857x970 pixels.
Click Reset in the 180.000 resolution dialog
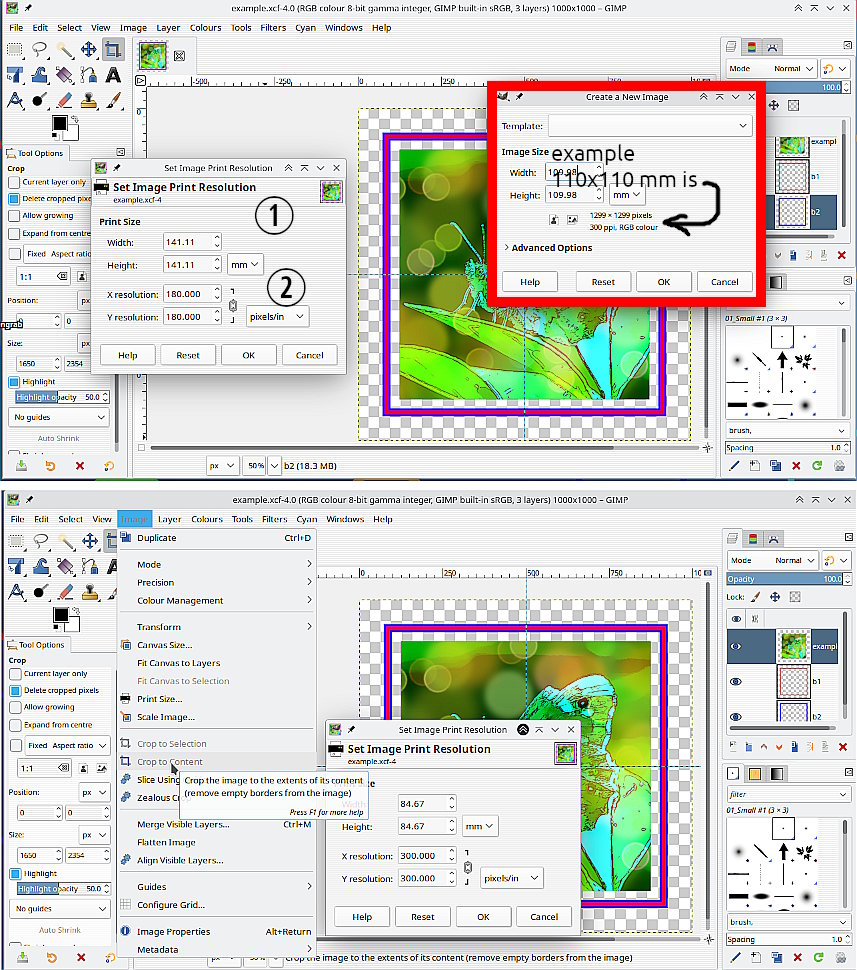[x=187, y=355]
